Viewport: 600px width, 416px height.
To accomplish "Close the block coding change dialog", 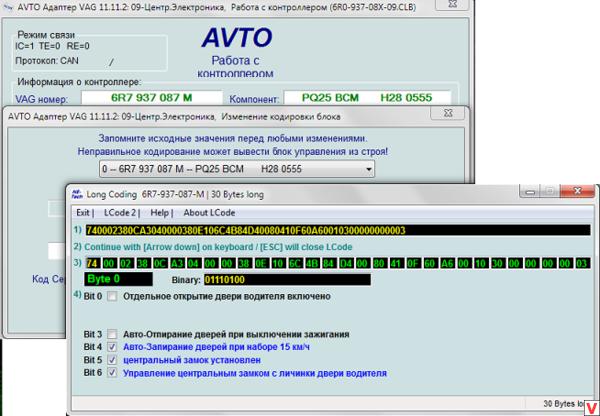I will pyautogui.click(x=448, y=113).
